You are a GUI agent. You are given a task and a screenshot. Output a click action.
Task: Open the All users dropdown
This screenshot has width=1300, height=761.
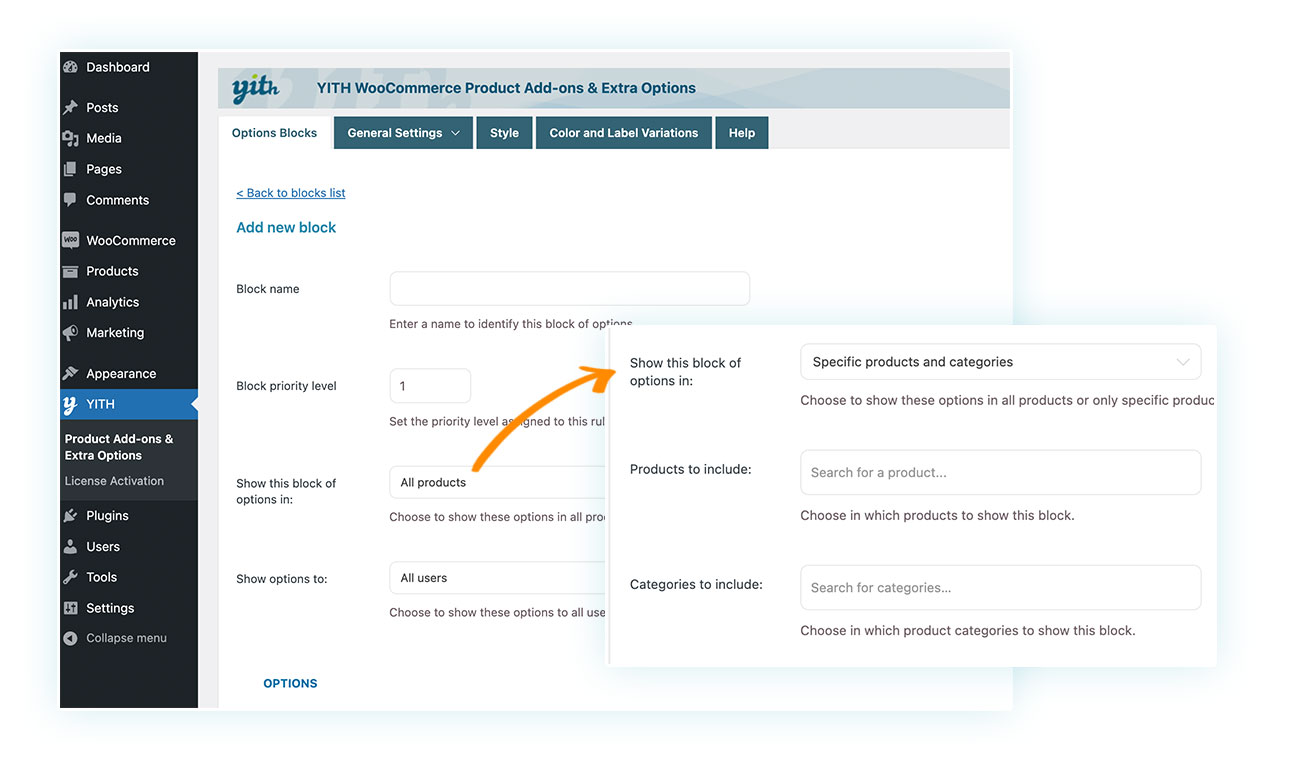[x=498, y=578]
